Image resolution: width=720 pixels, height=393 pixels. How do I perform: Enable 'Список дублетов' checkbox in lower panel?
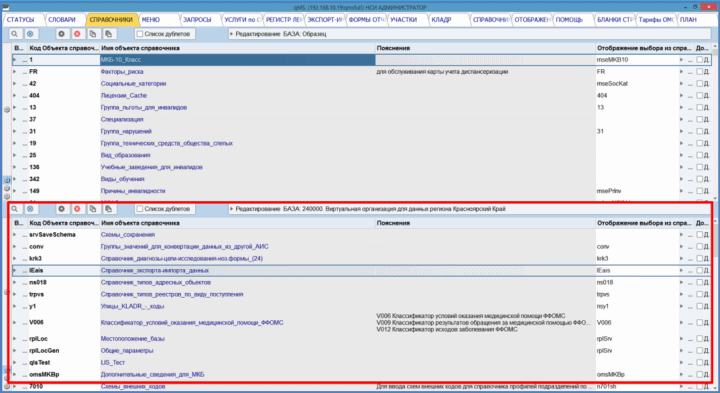[x=140, y=209]
